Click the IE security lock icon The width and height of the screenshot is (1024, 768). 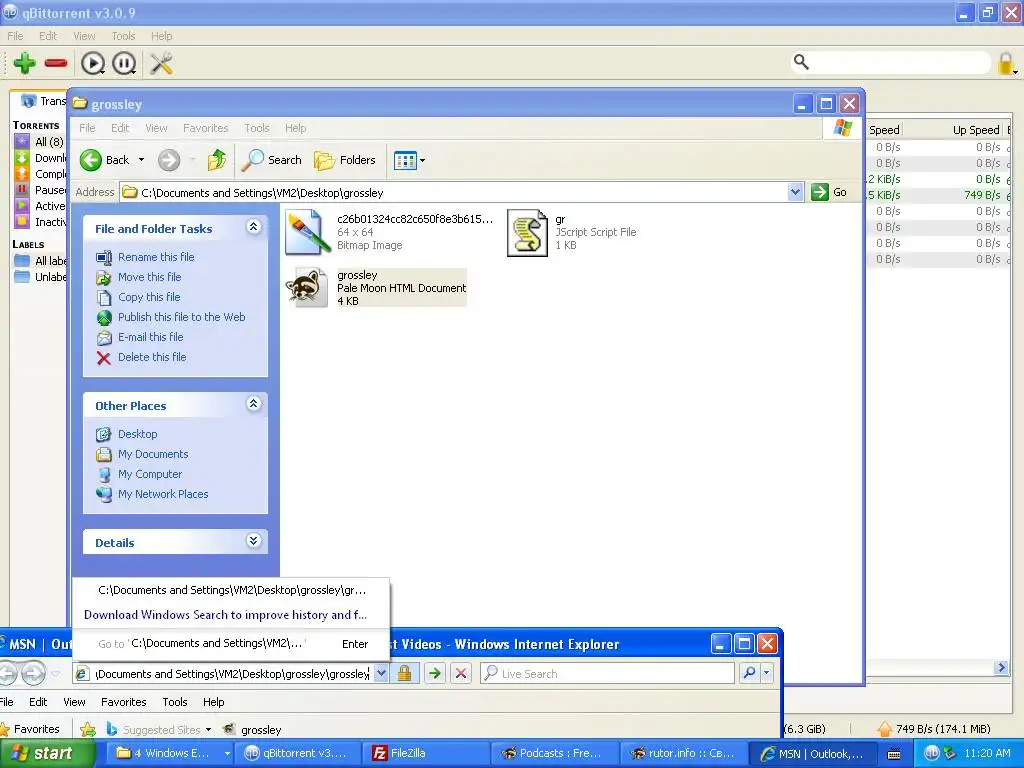click(x=404, y=673)
